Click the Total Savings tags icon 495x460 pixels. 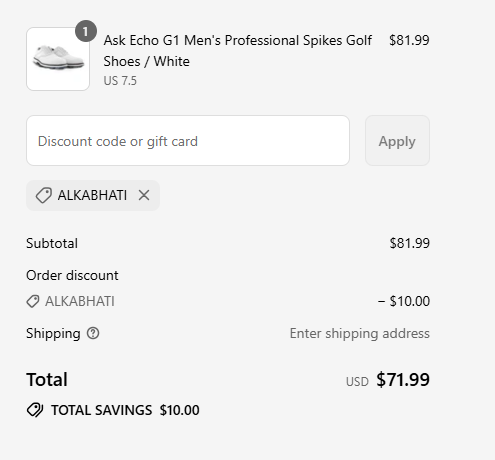[35, 410]
